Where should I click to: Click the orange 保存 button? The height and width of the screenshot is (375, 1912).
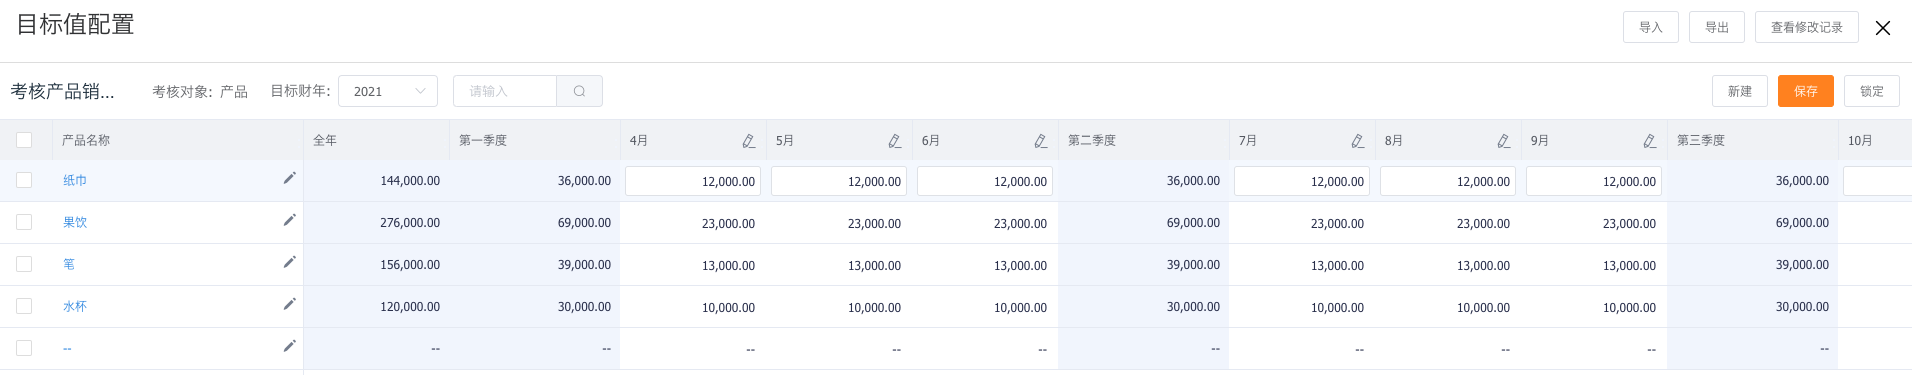pyautogui.click(x=1806, y=91)
